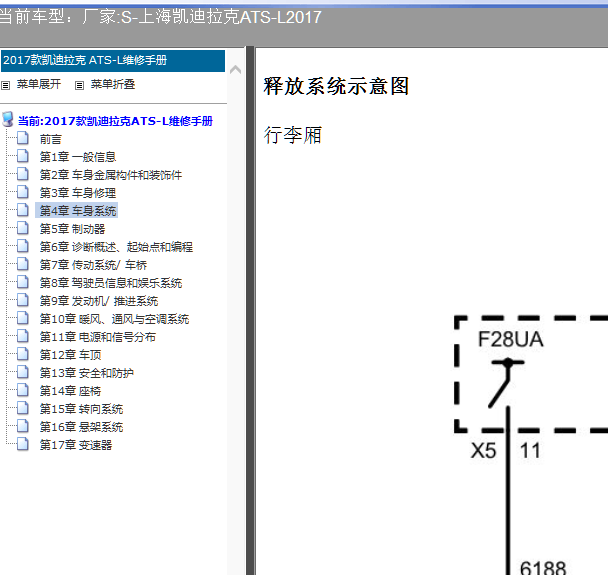This screenshot has height=575, width=608.
Task: Open 第14章 座椅
Action: 70,391
